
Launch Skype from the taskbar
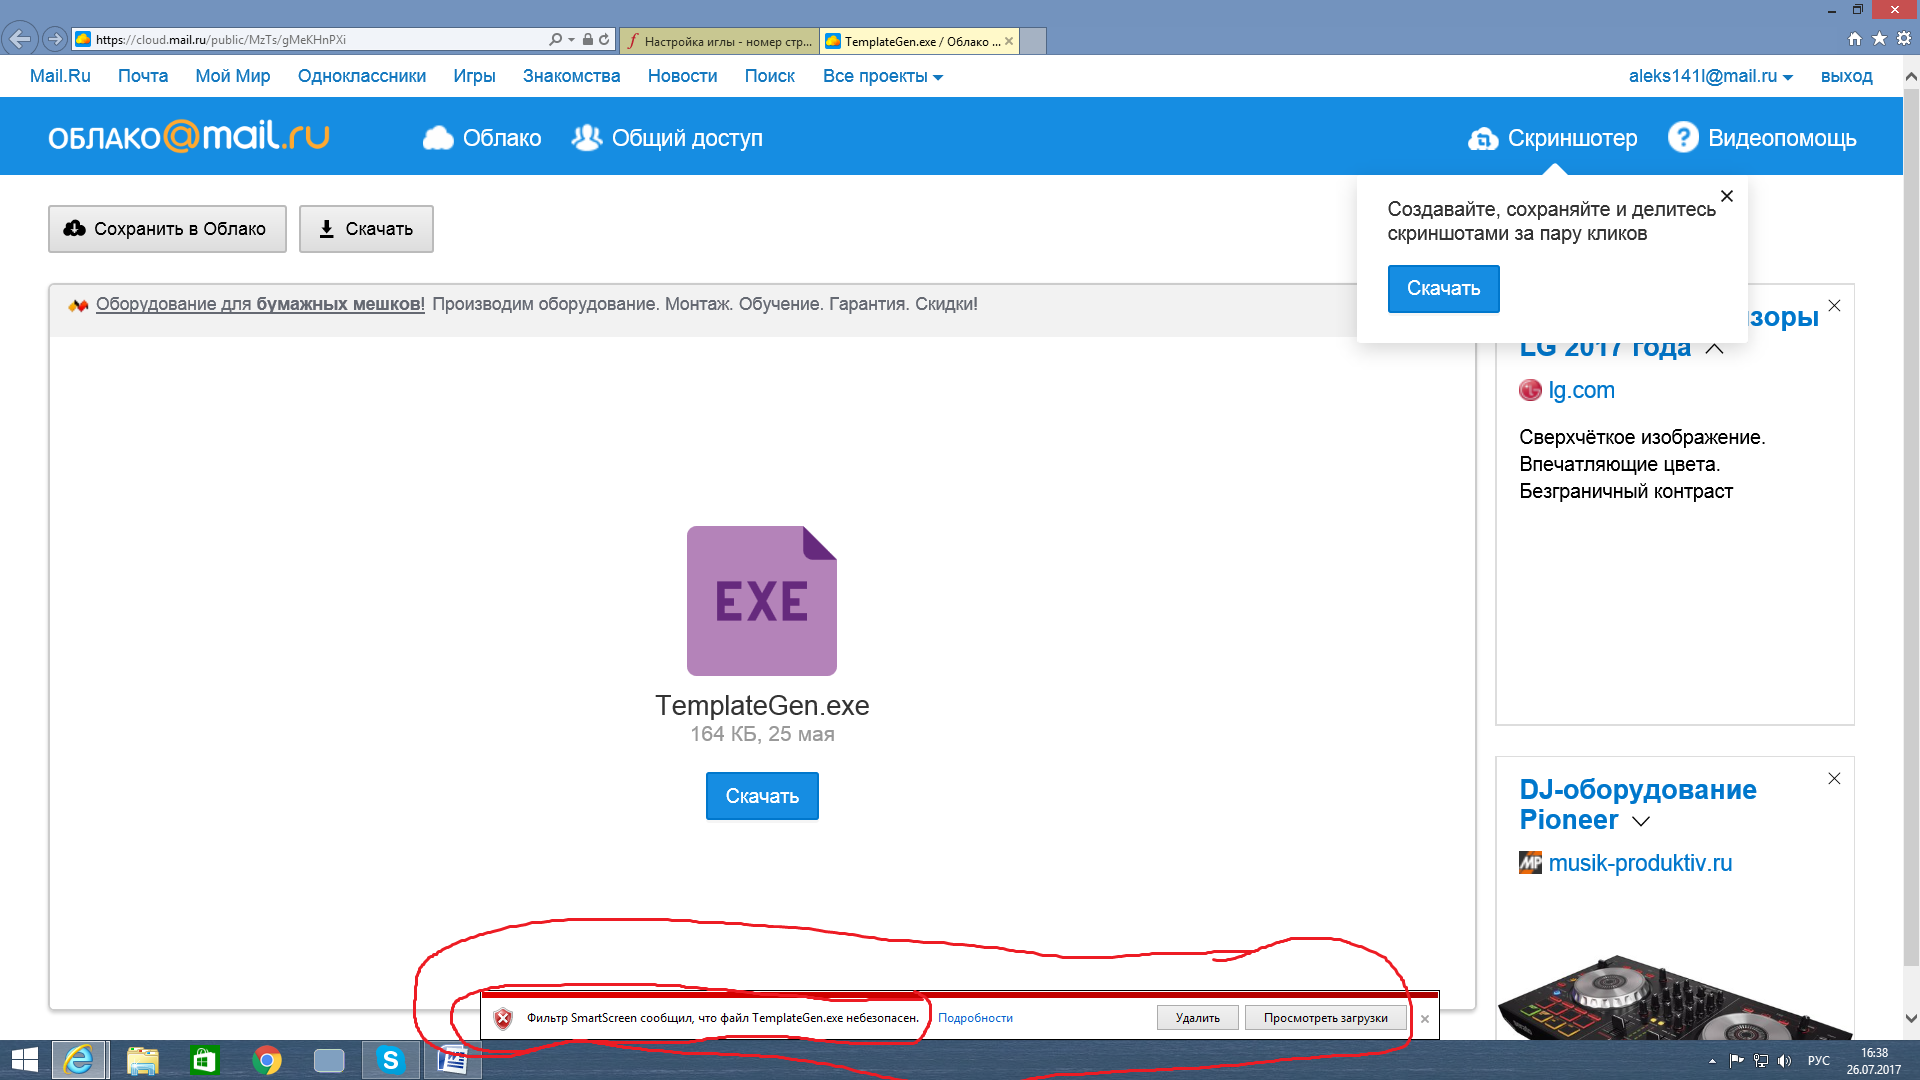(390, 1060)
